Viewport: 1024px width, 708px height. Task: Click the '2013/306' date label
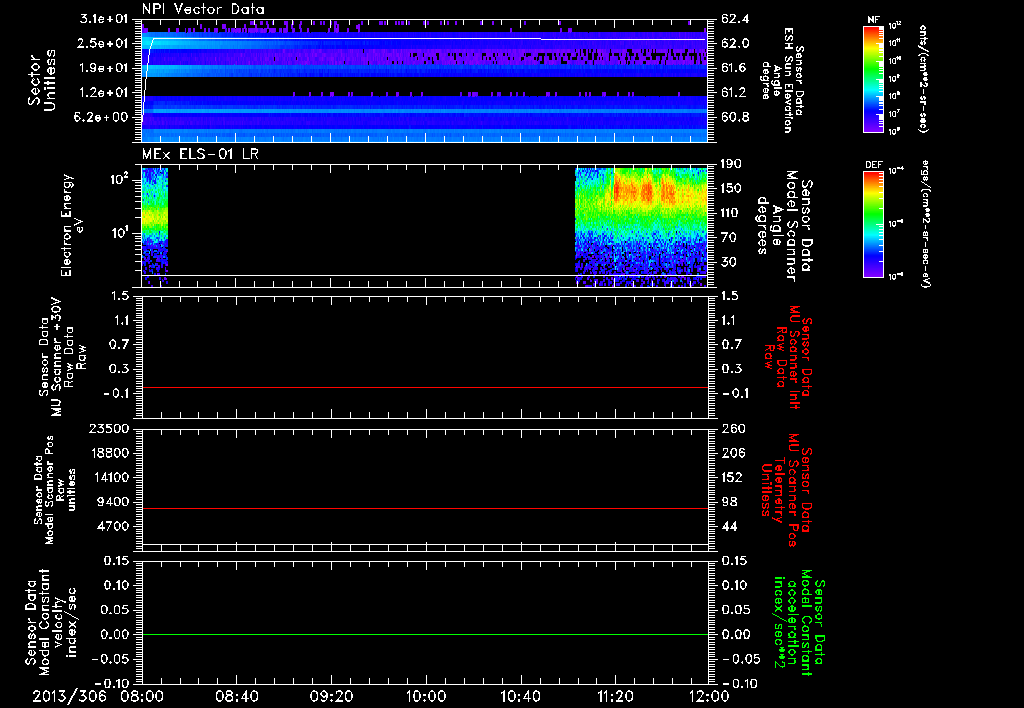[69, 696]
